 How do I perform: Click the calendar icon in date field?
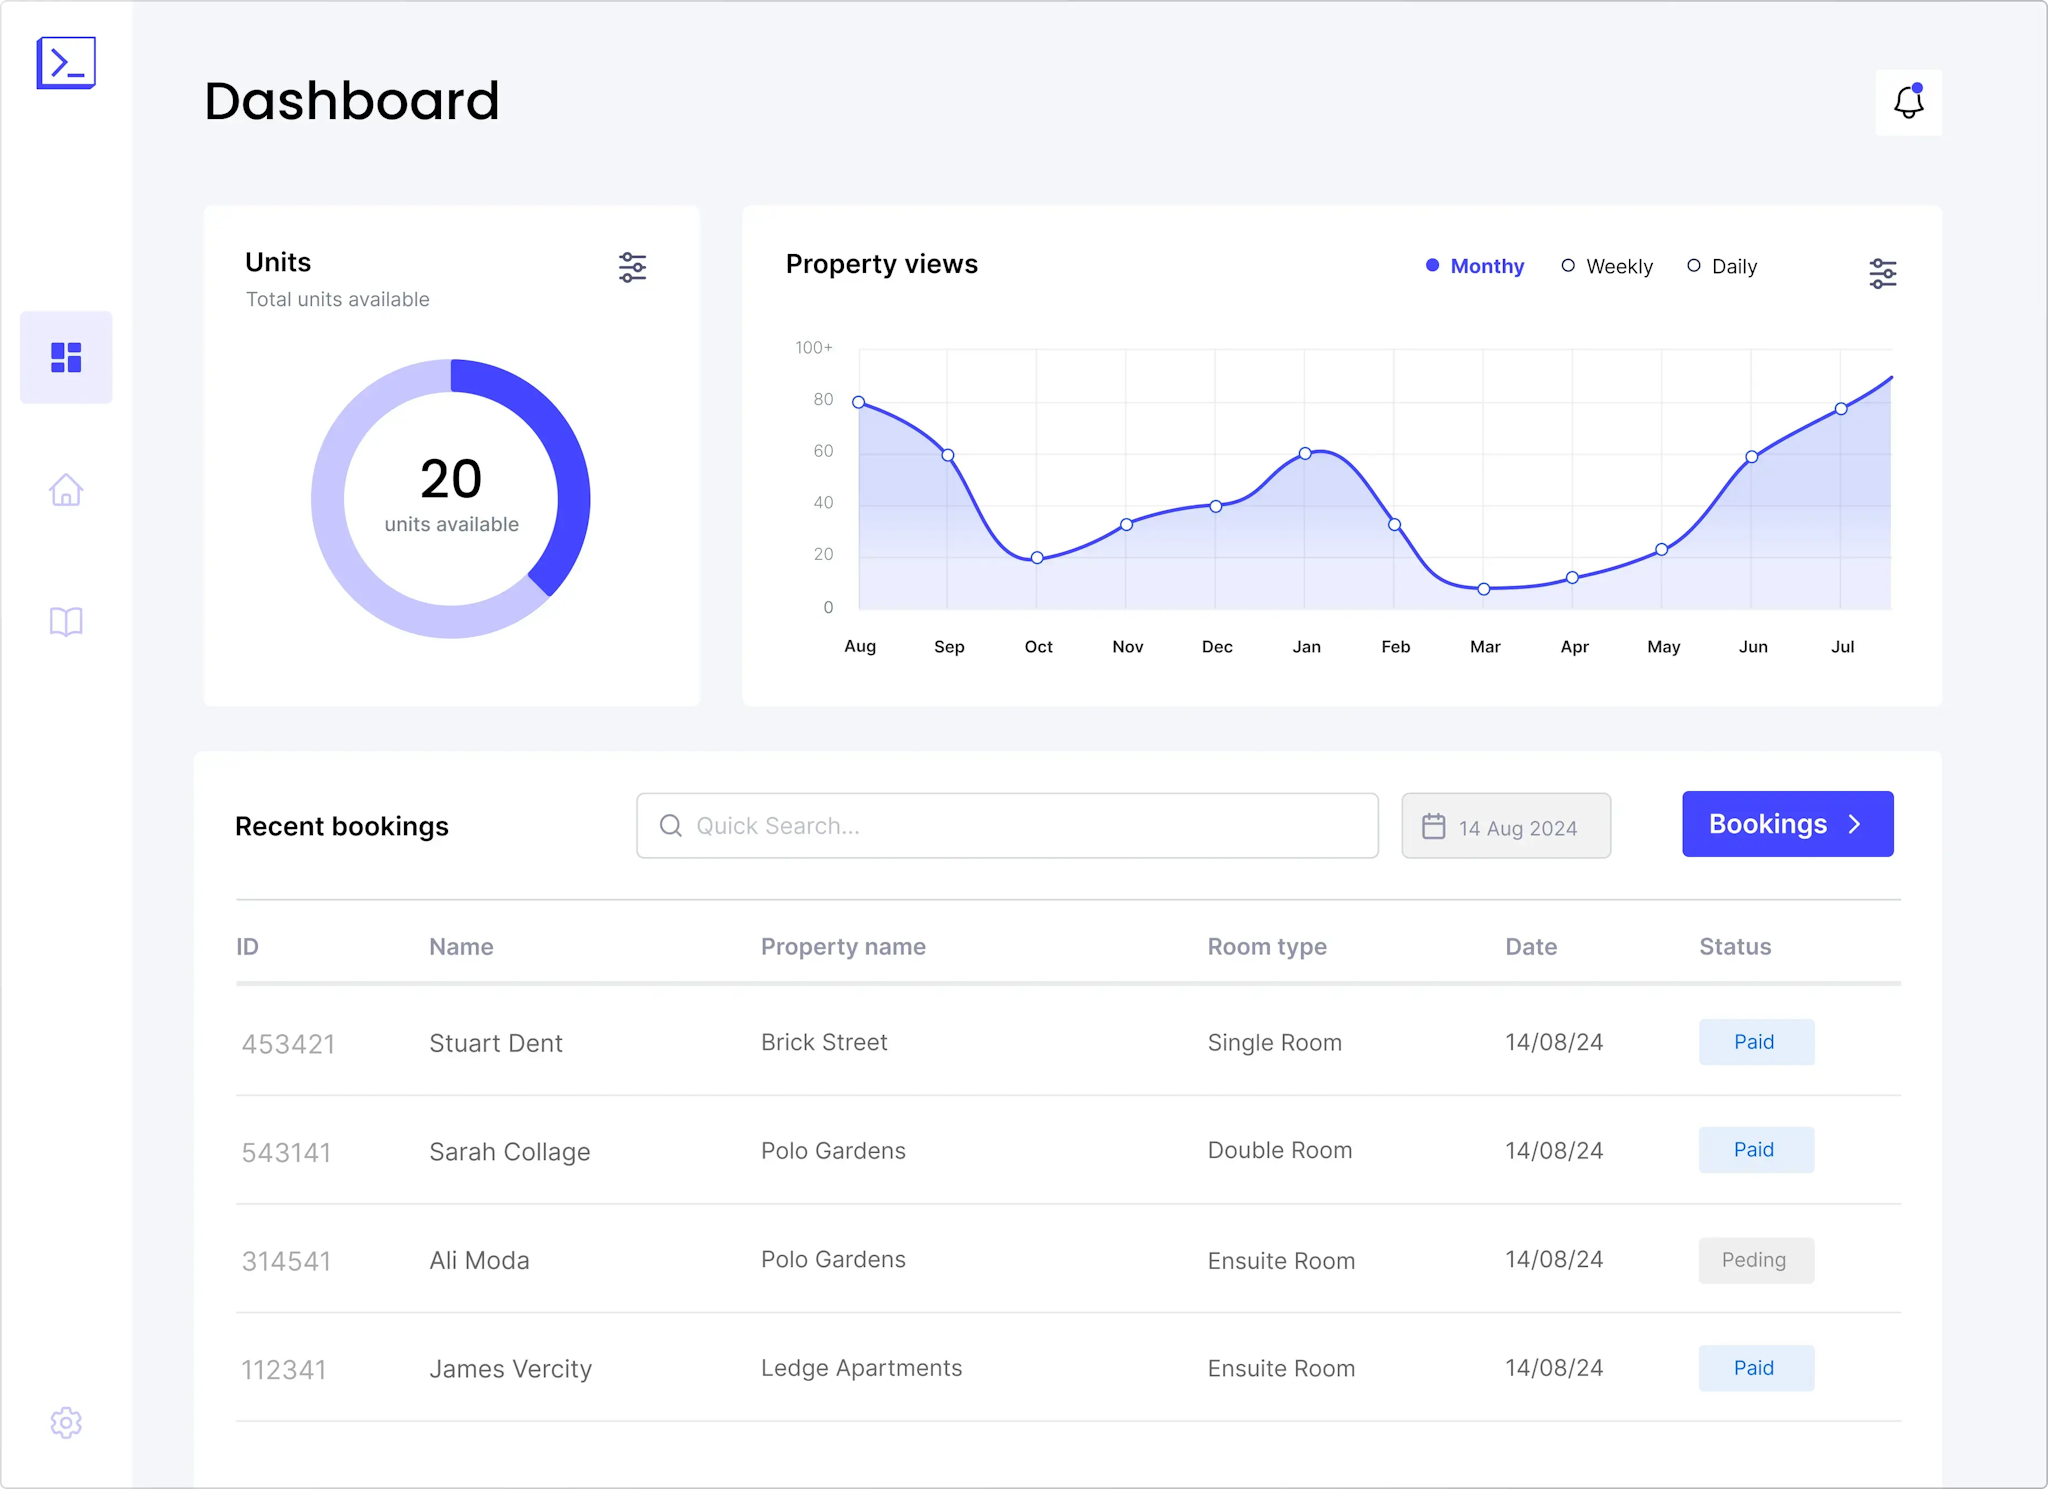pyautogui.click(x=1434, y=826)
